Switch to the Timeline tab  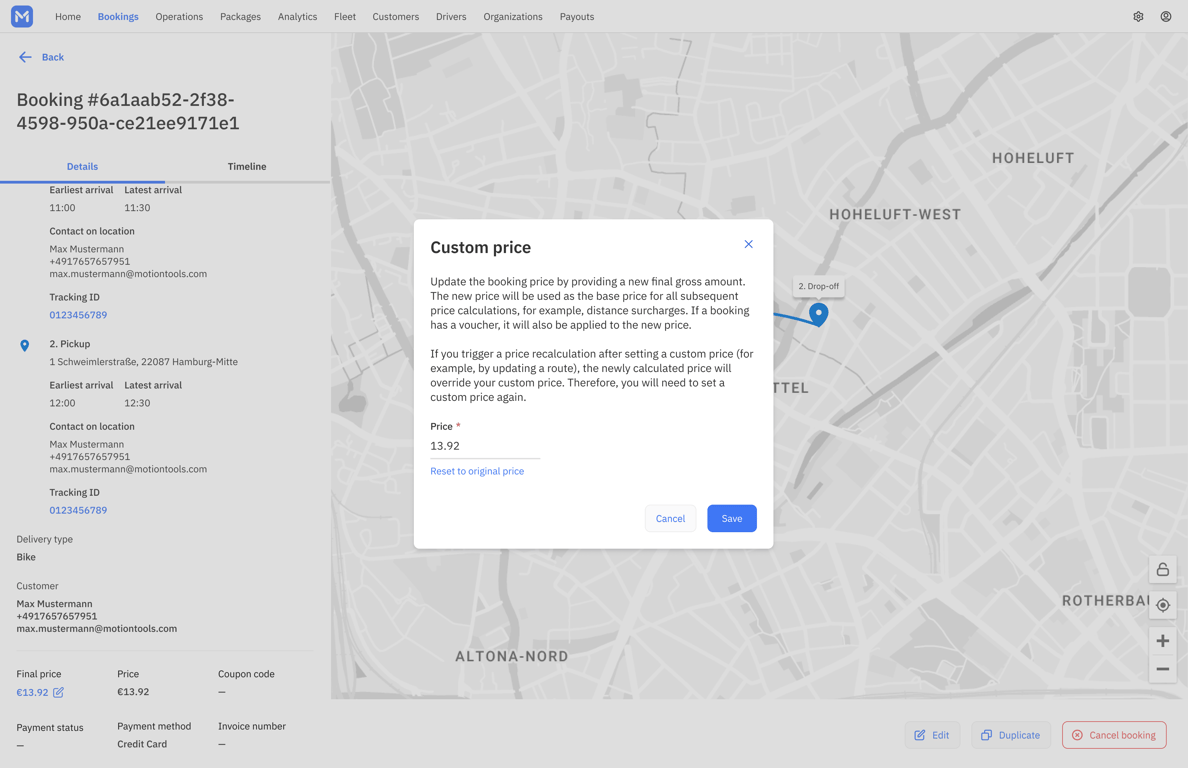pos(247,167)
